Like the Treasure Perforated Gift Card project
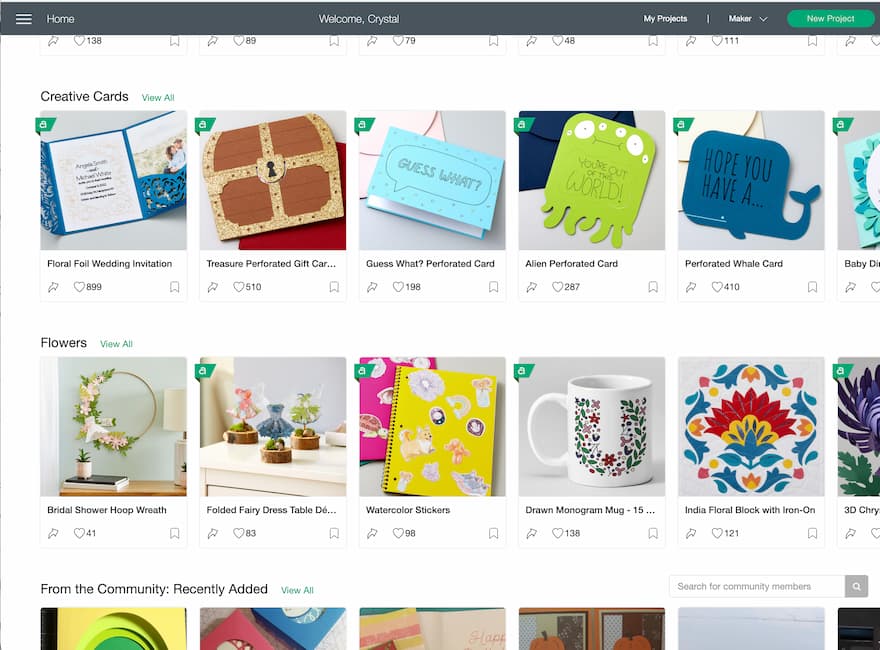The height and width of the screenshot is (650, 880). click(239, 287)
